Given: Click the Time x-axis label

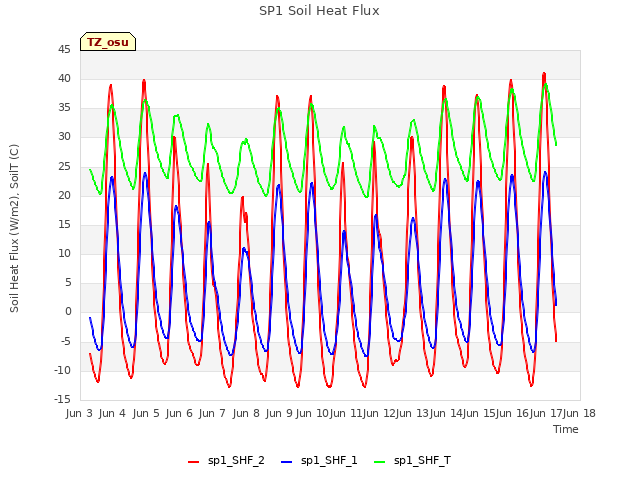Looking at the screenshot, I should pyautogui.click(x=566, y=429).
